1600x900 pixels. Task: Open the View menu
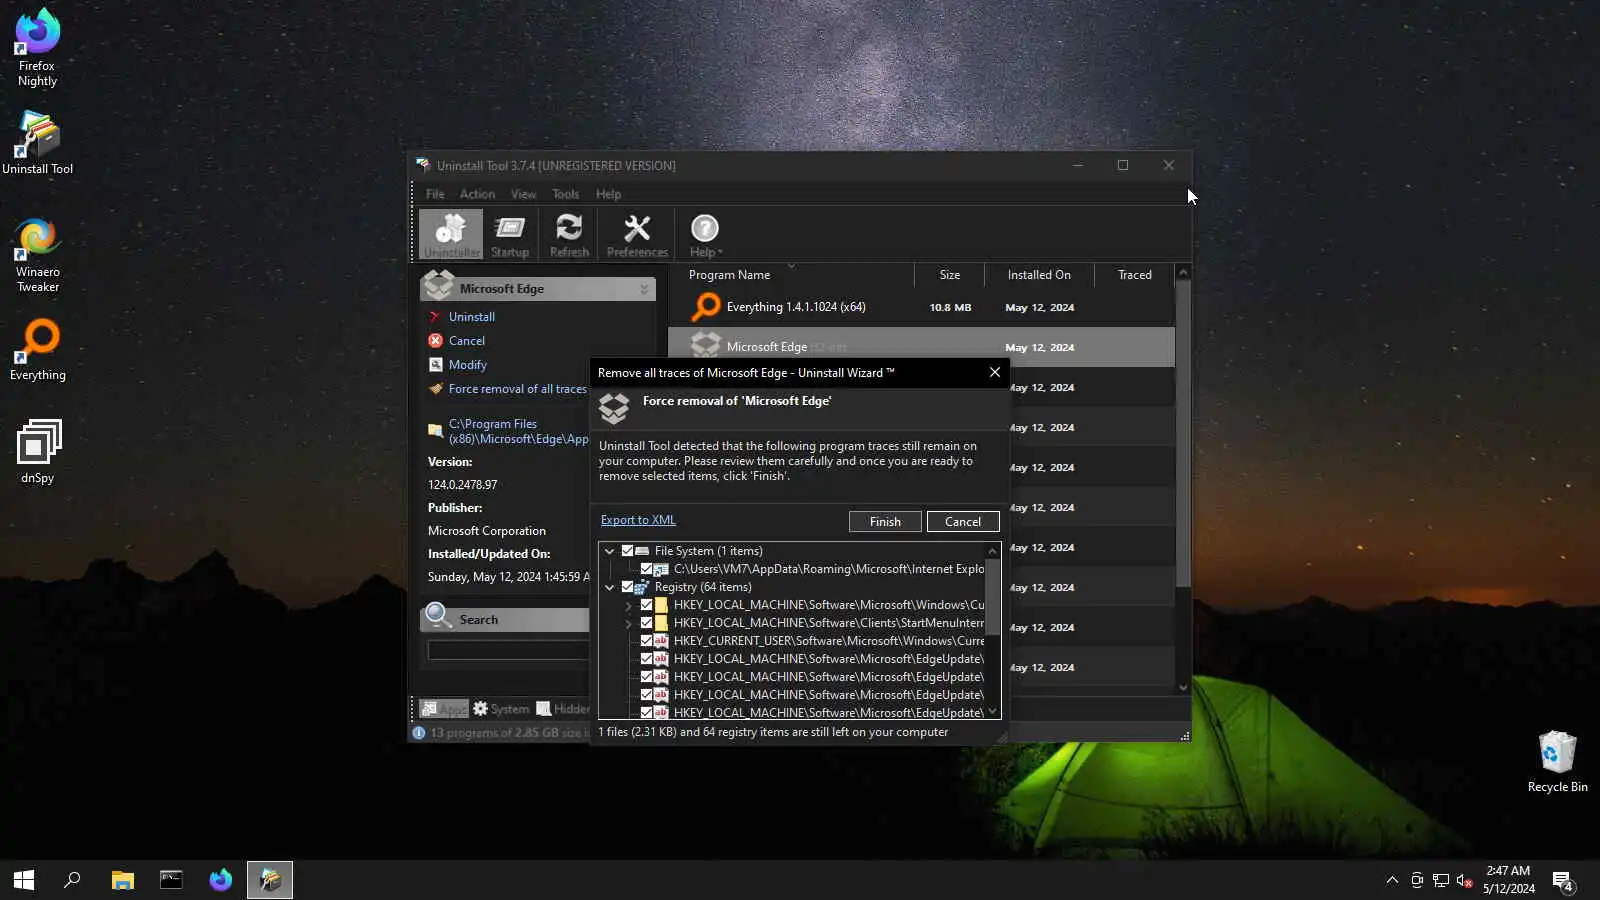(x=523, y=194)
